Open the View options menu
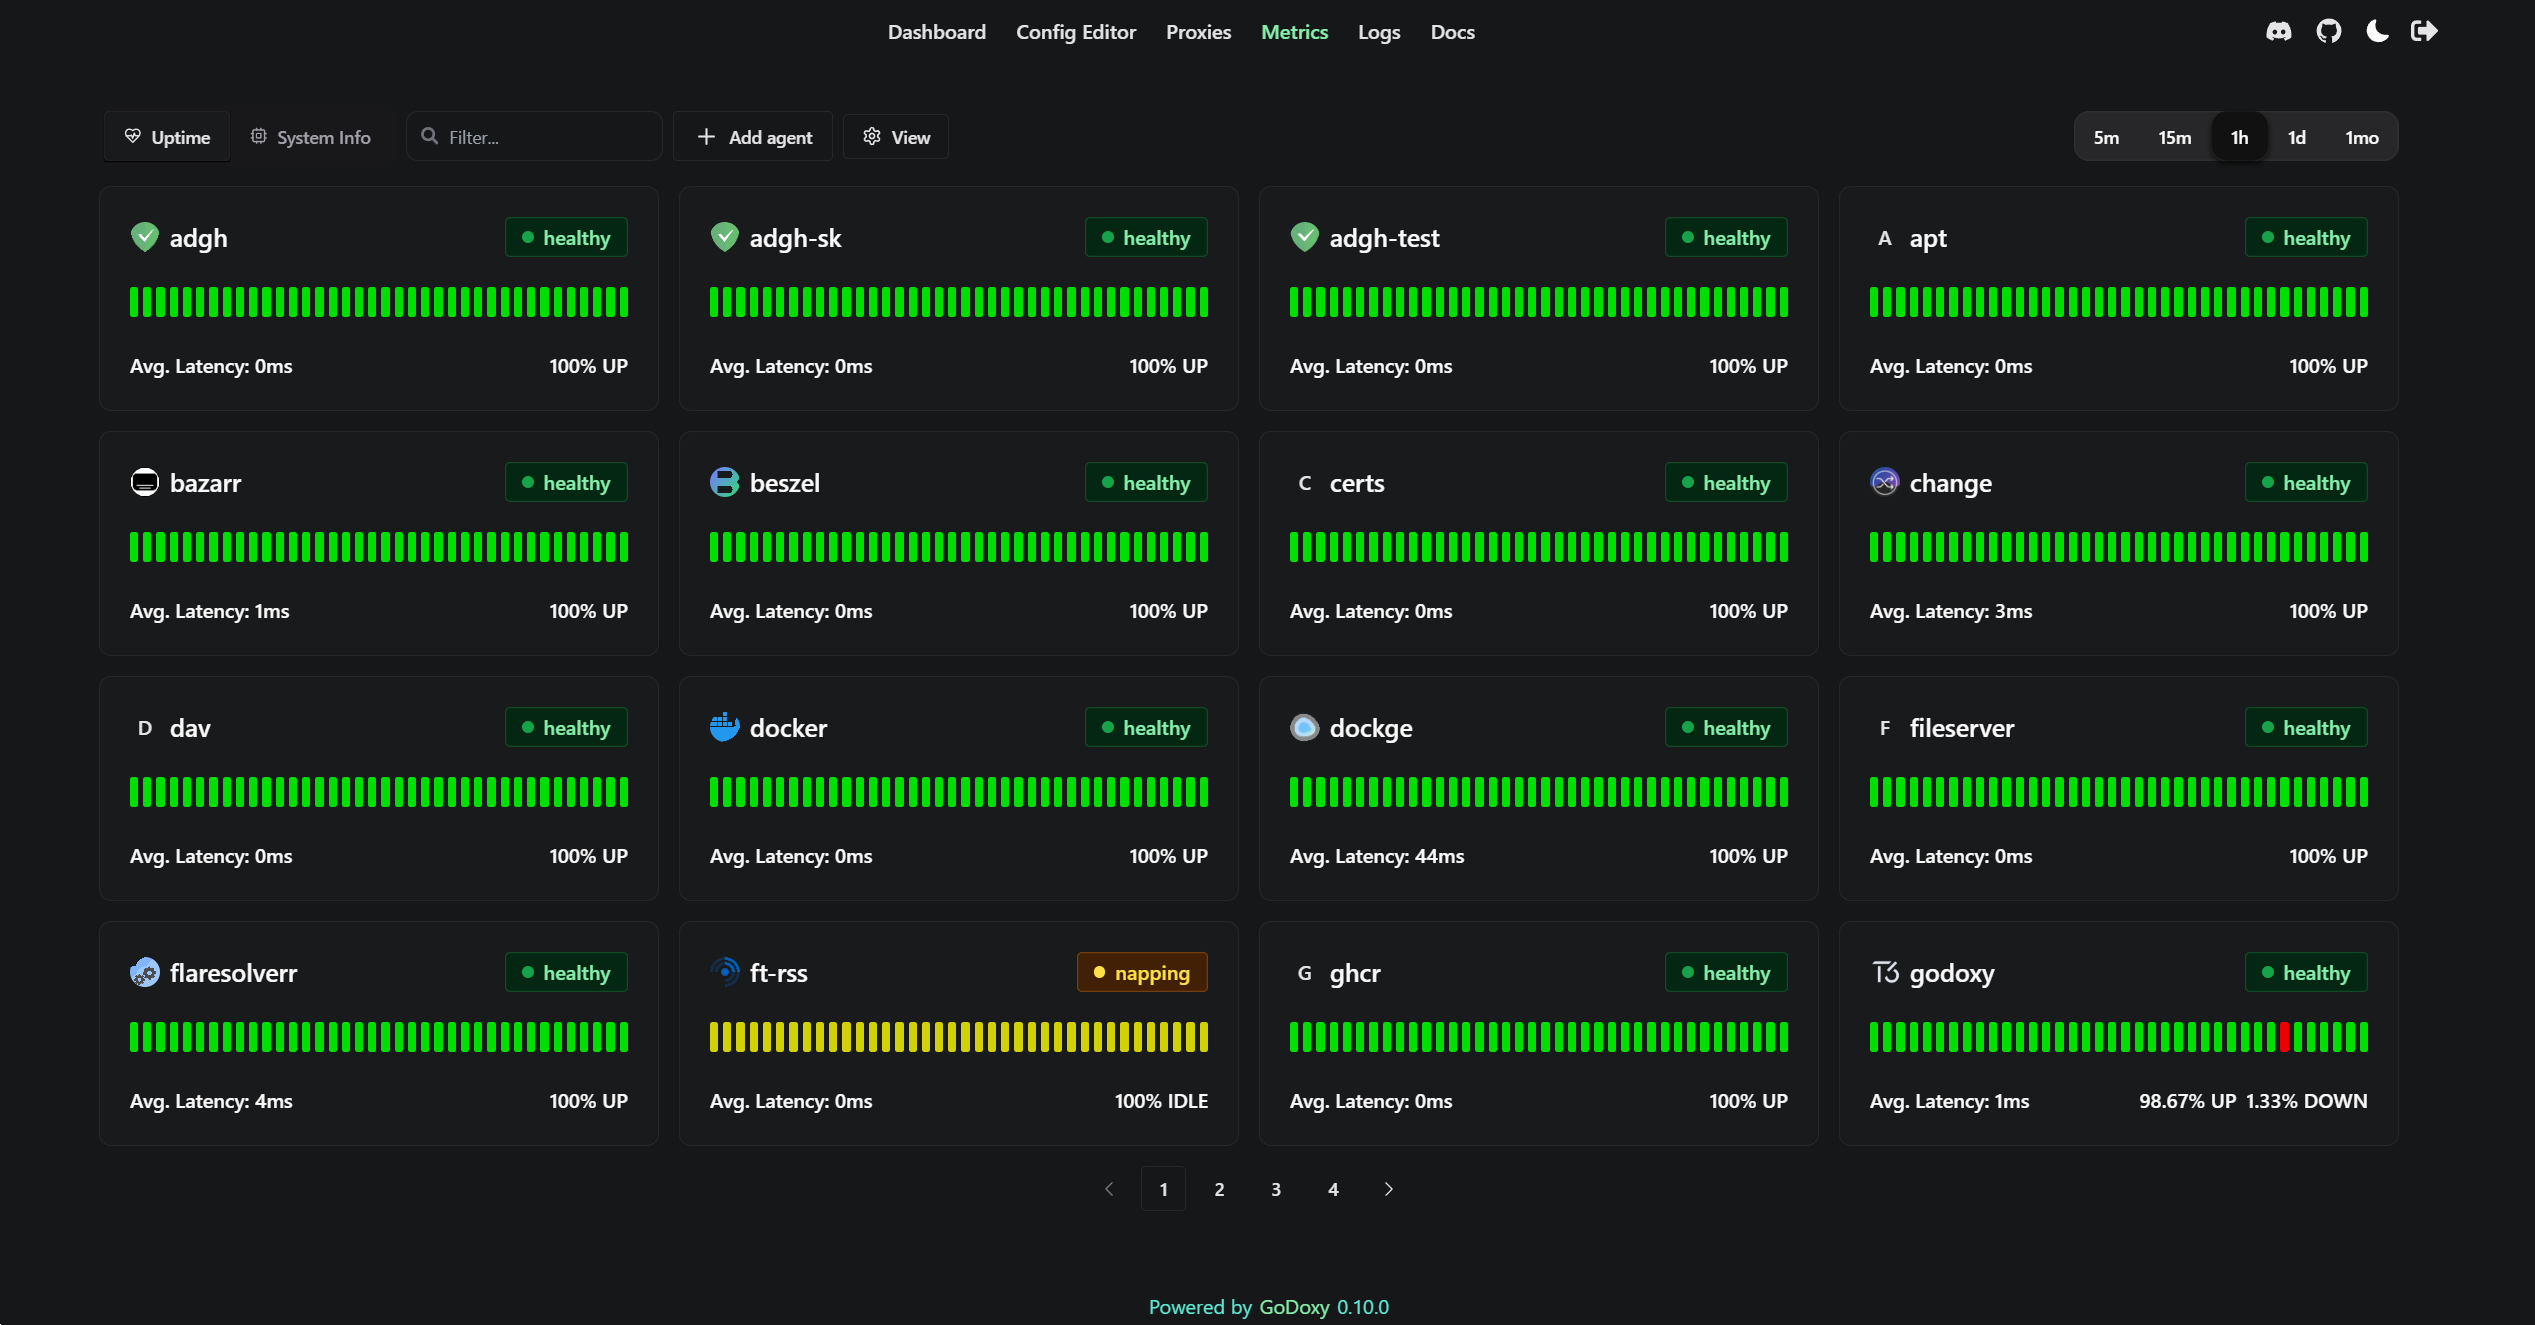The image size is (2535, 1325). (x=895, y=136)
